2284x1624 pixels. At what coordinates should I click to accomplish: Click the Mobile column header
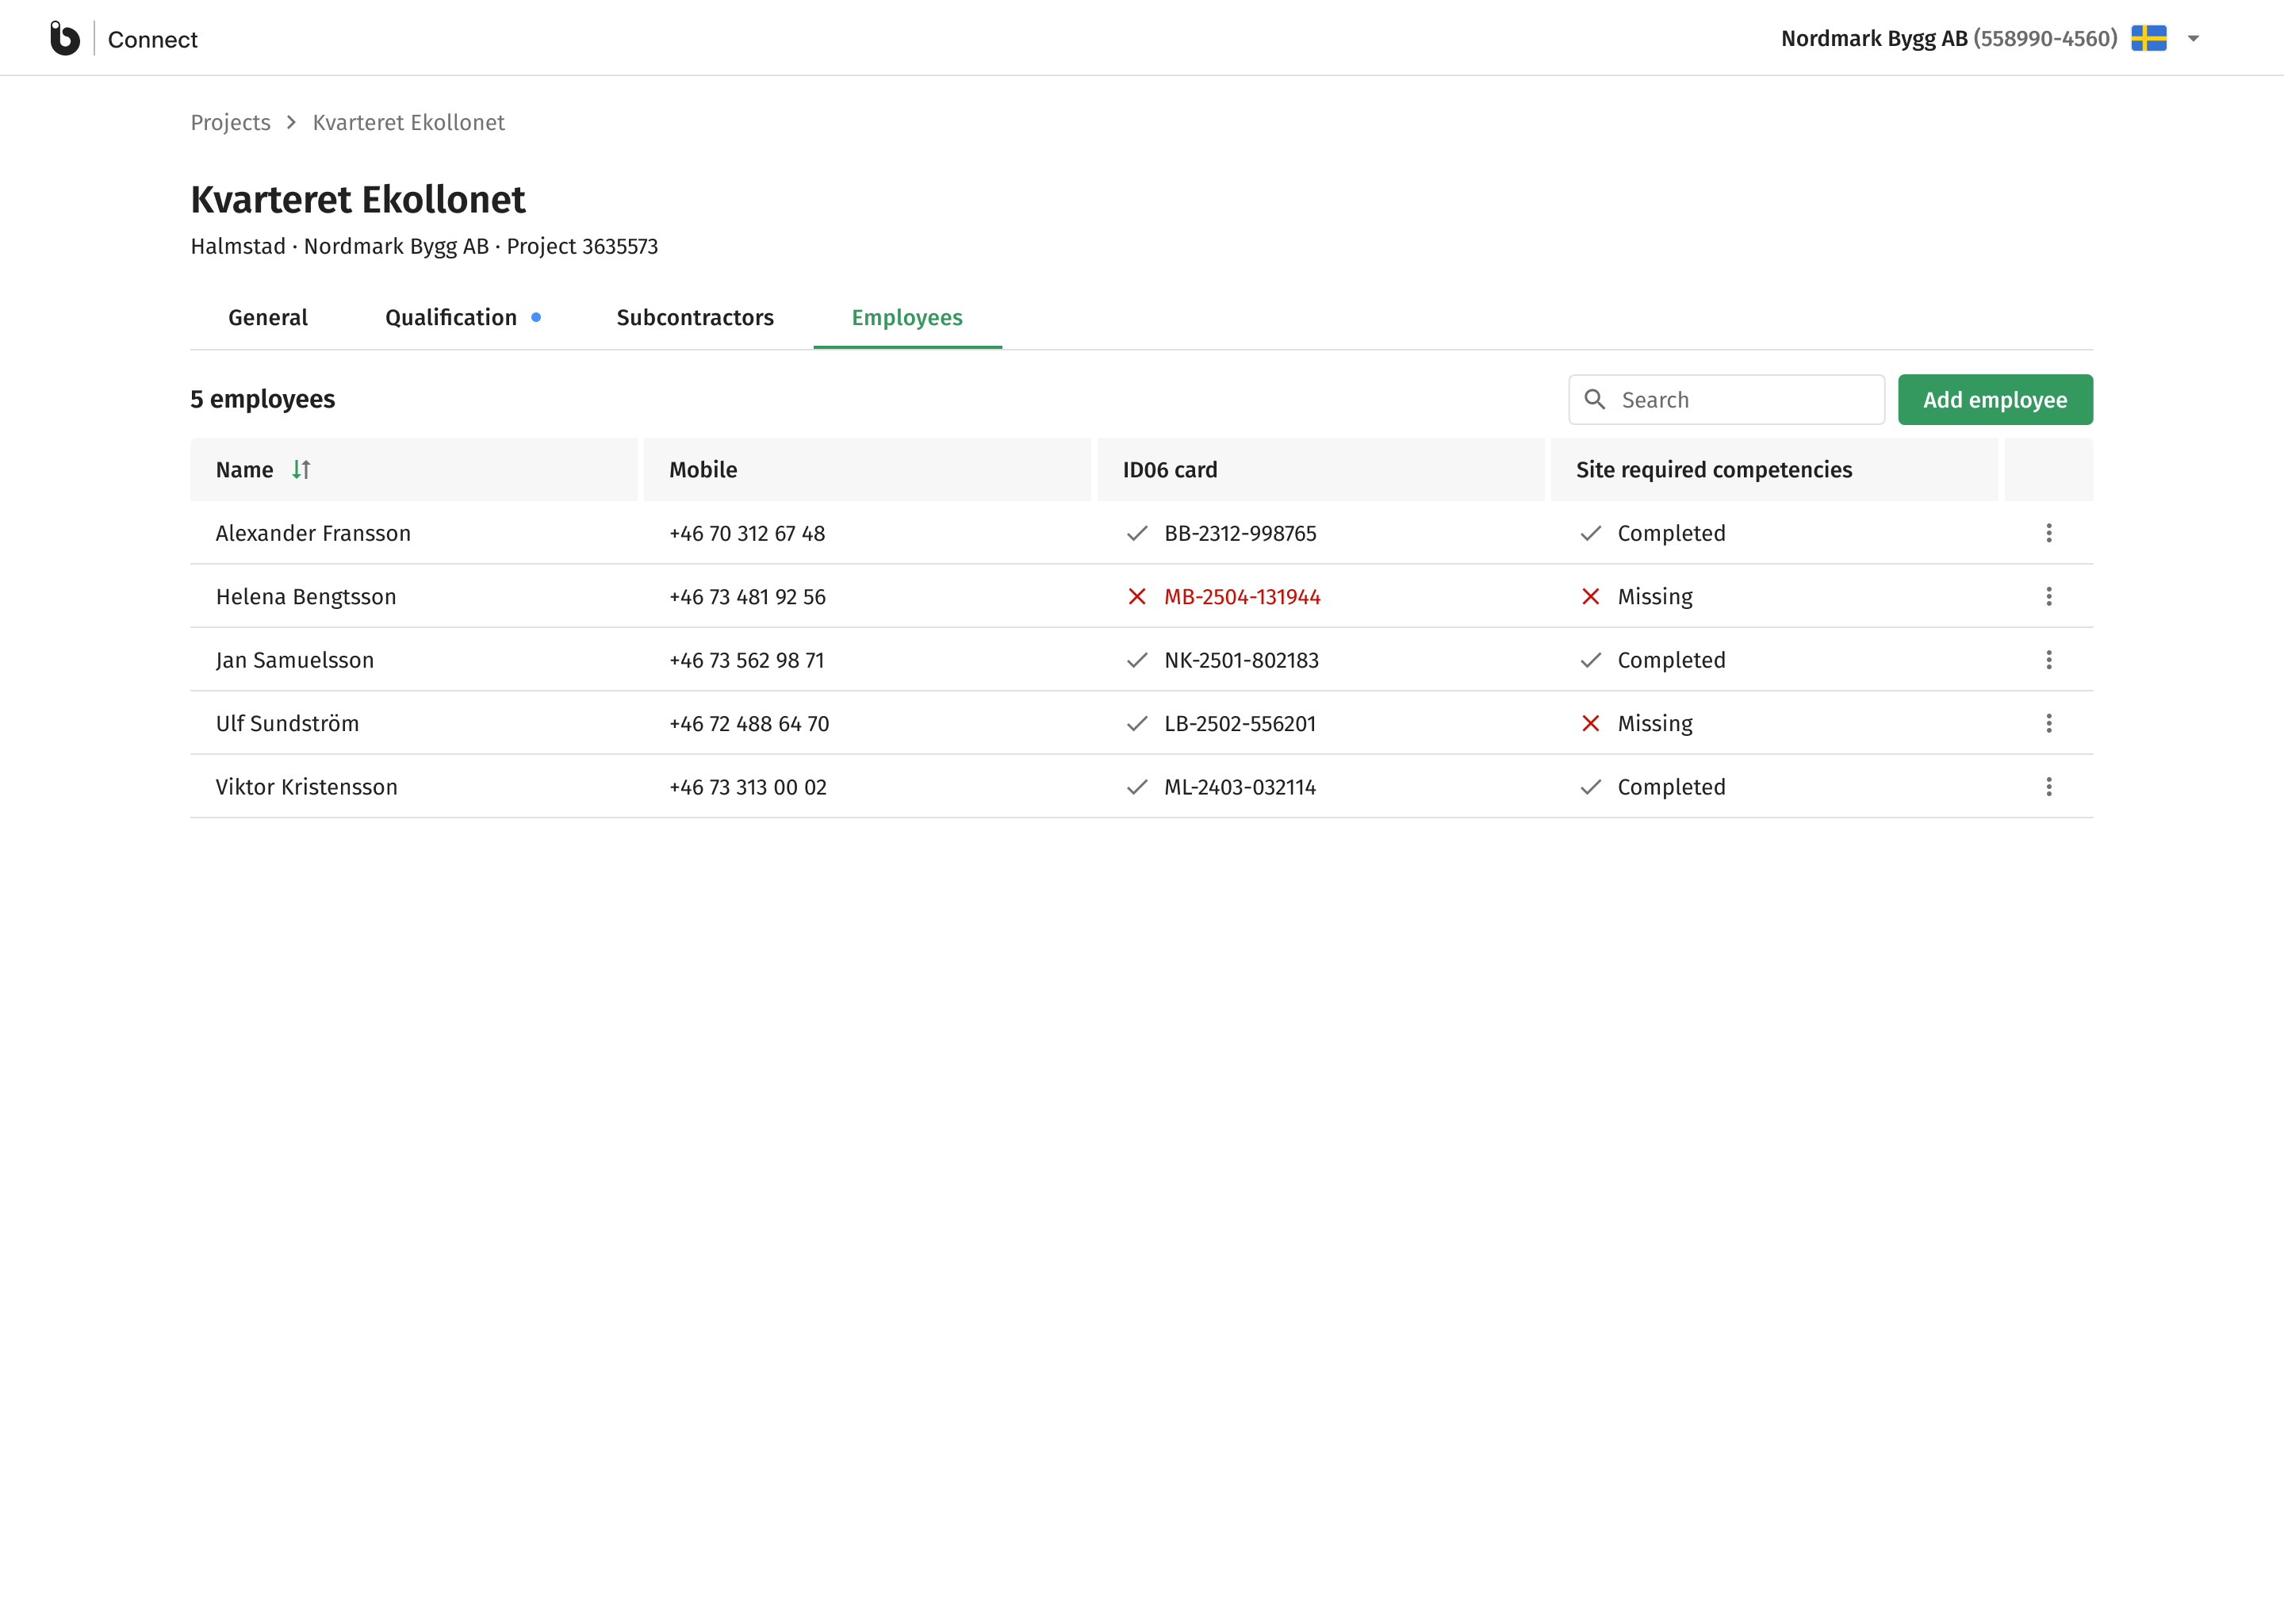coord(867,469)
